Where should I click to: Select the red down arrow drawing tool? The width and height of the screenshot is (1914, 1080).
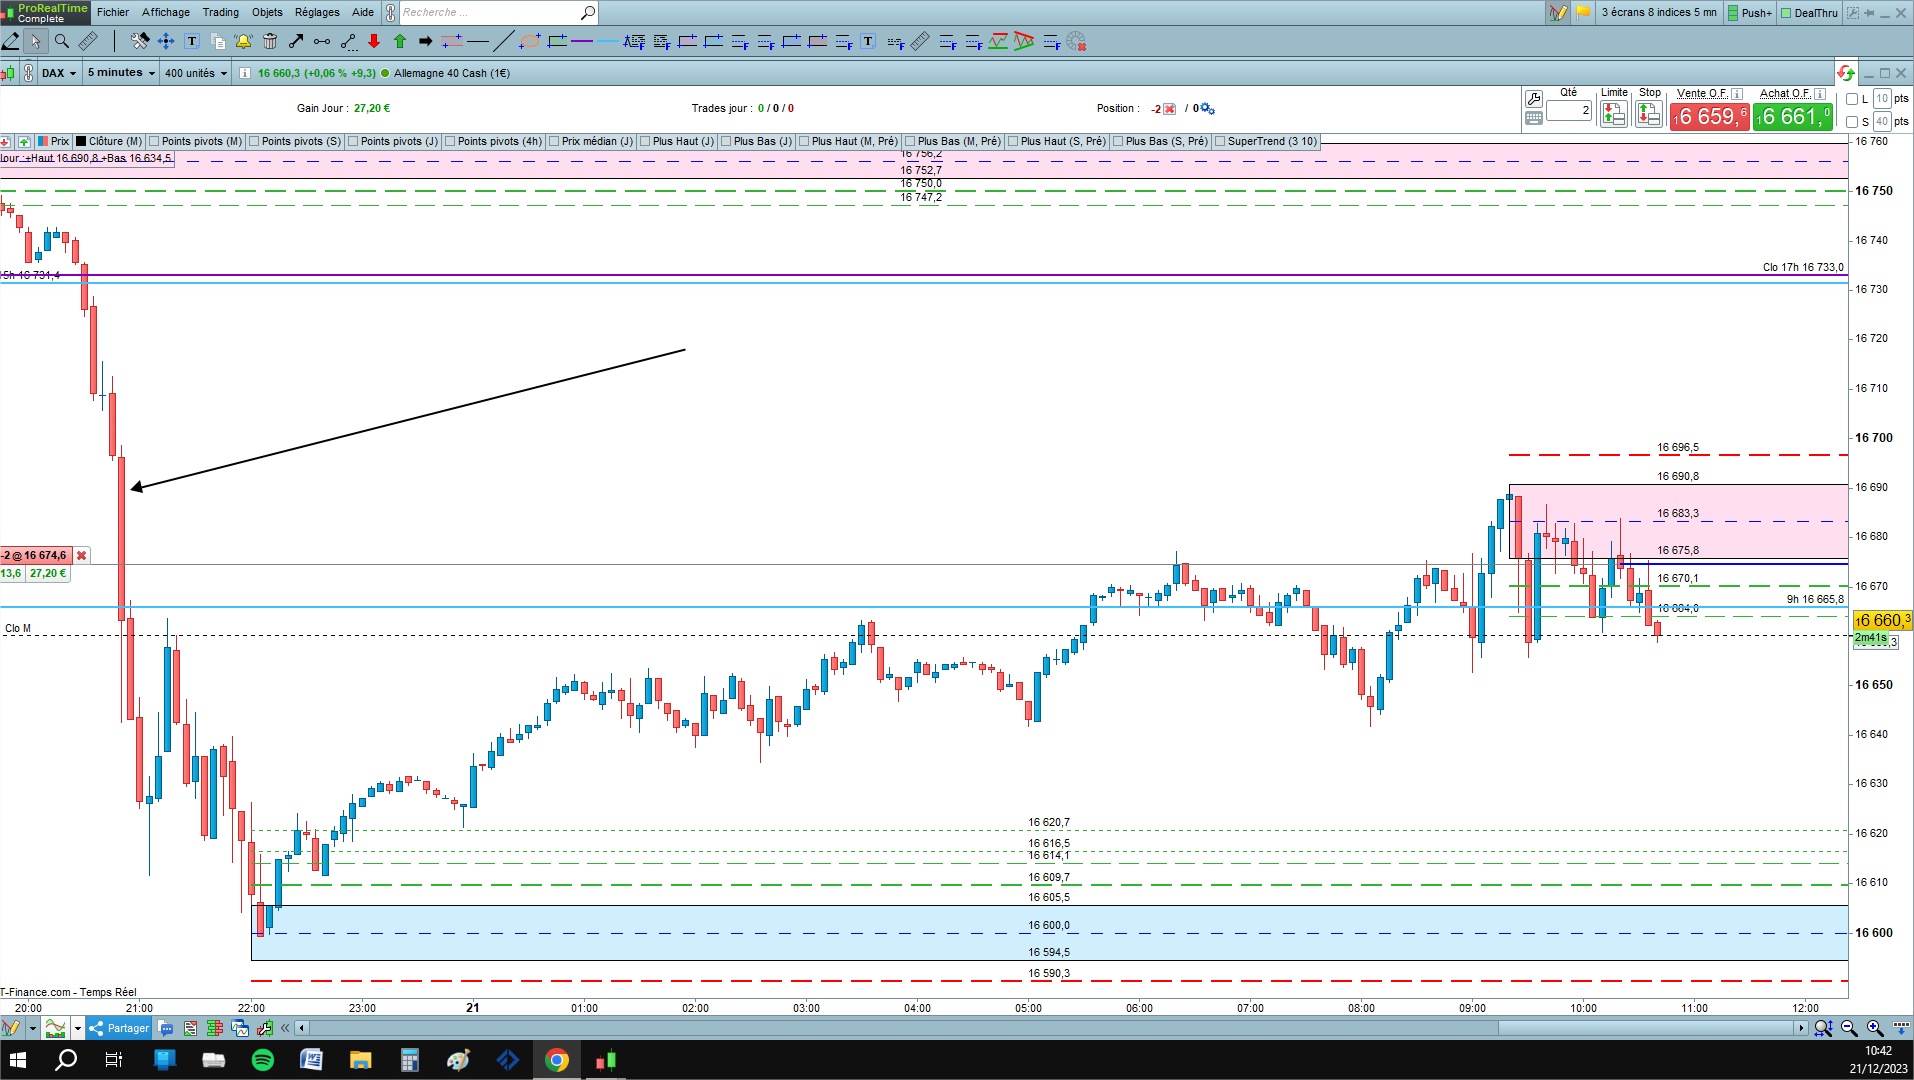pos(374,41)
